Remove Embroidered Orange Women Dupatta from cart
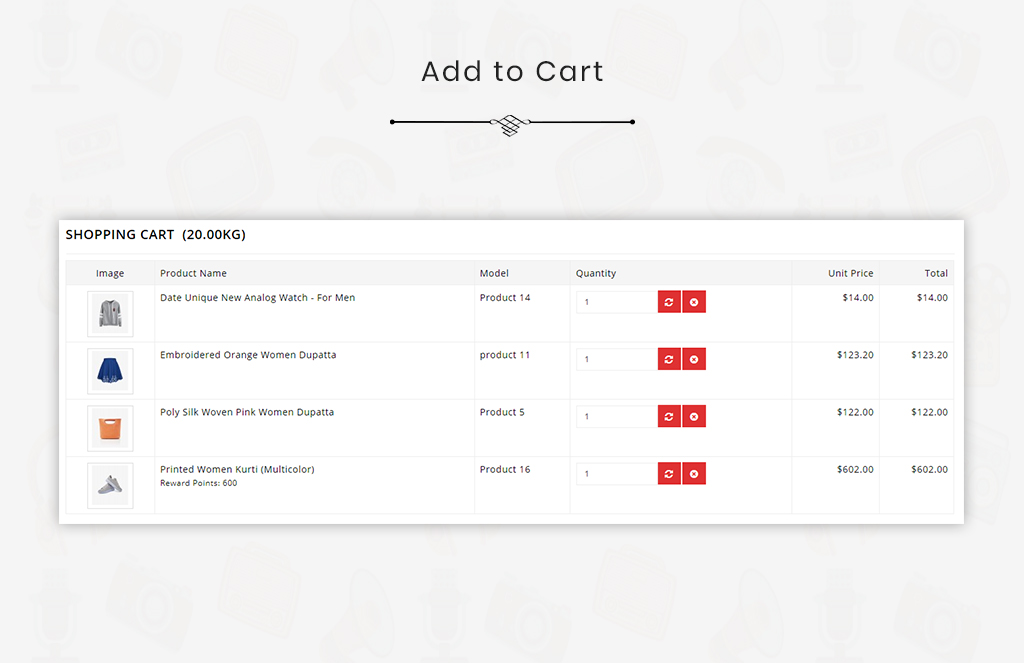The width and height of the screenshot is (1024, 663). pyautogui.click(x=694, y=359)
